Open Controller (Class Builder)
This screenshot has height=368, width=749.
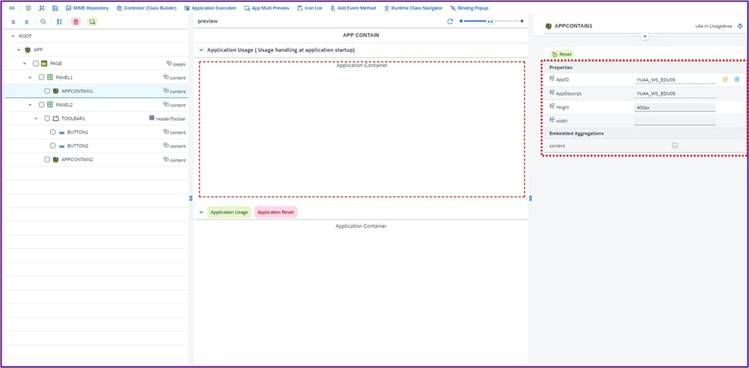click(146, 8)
